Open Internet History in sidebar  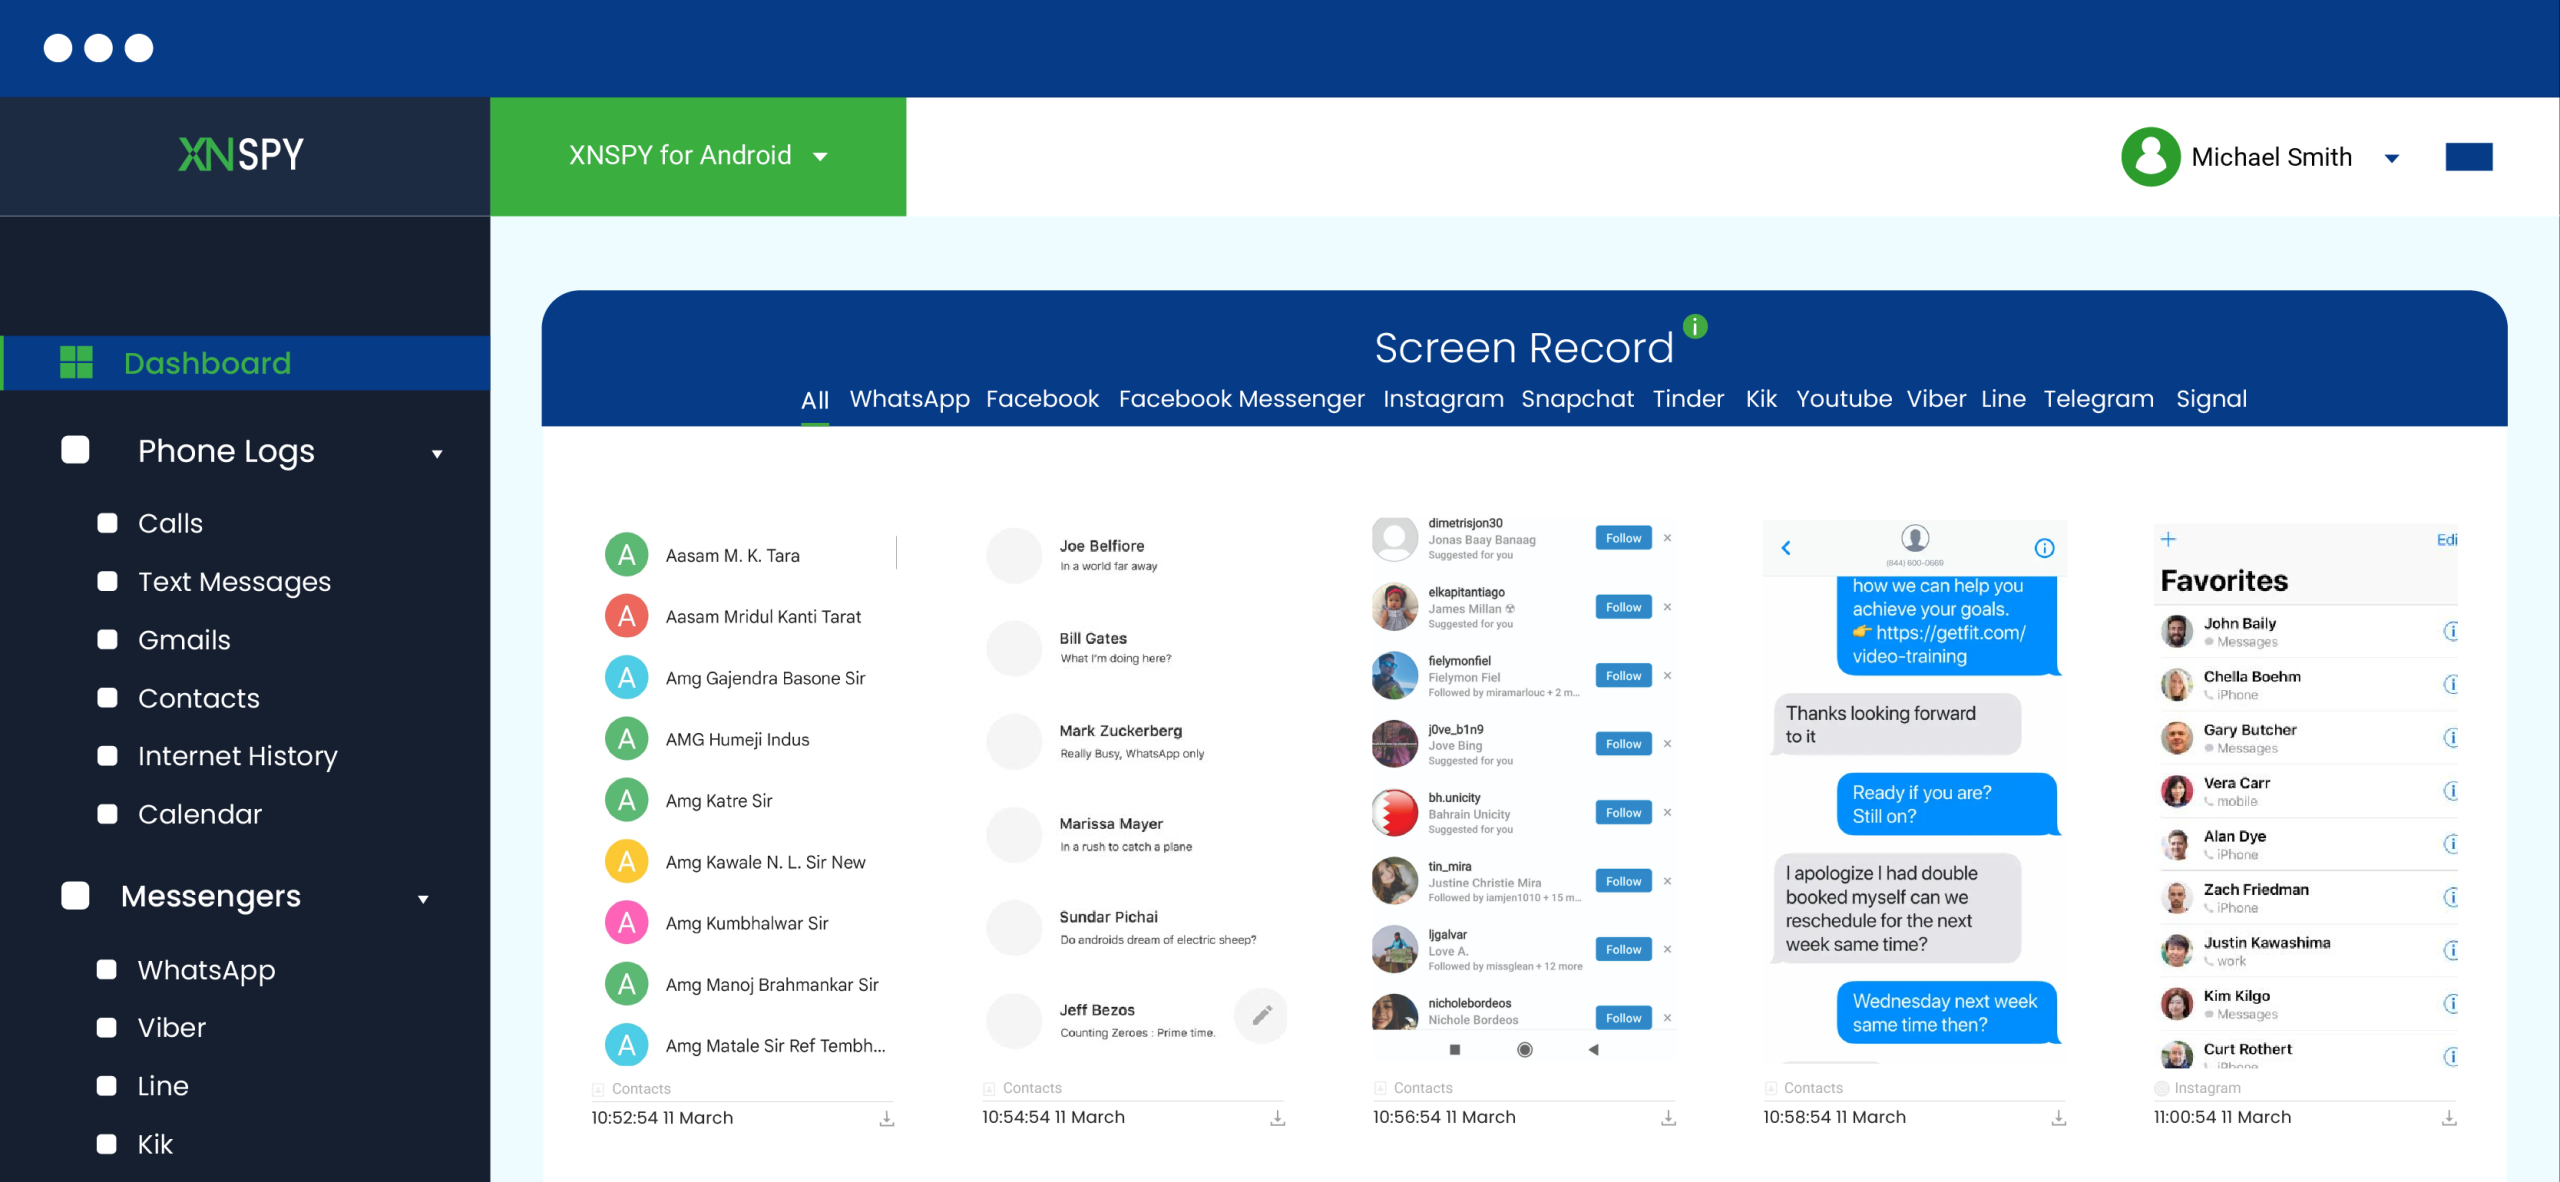click(x=237, y=756)
